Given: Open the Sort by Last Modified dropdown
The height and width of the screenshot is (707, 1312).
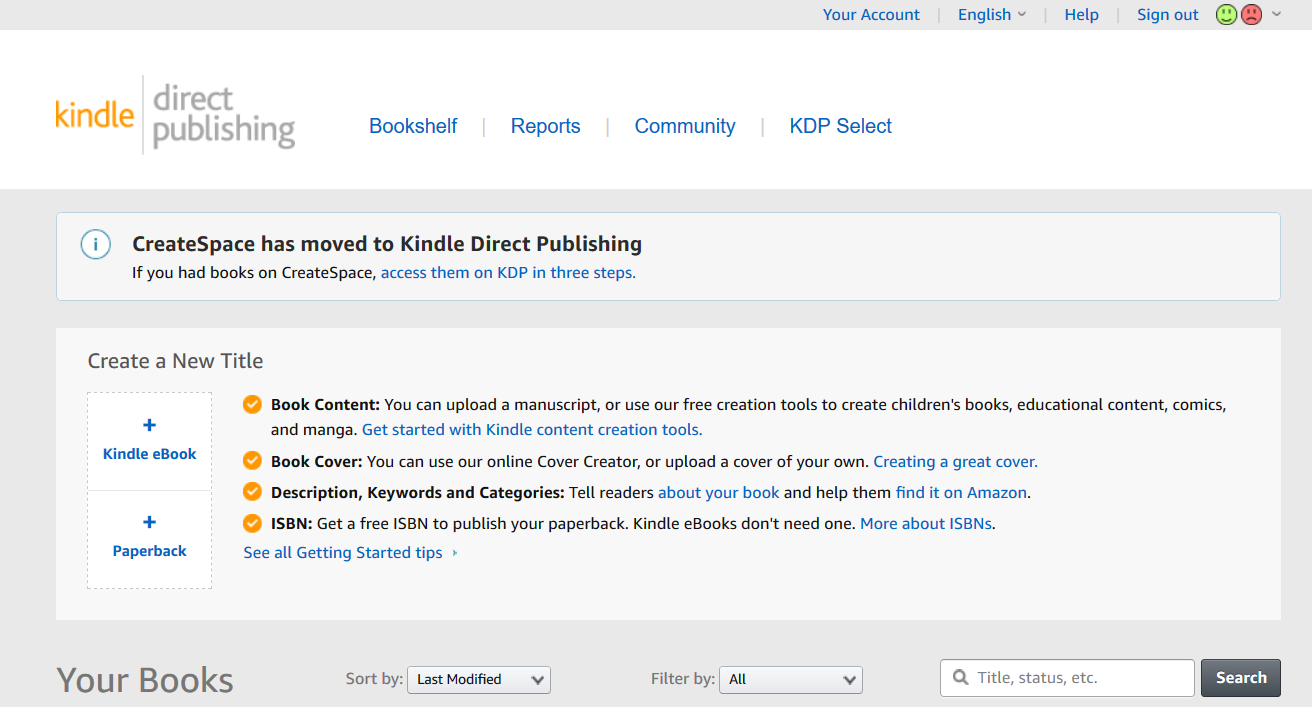Looking at the screenshot, I should [479, 680].
